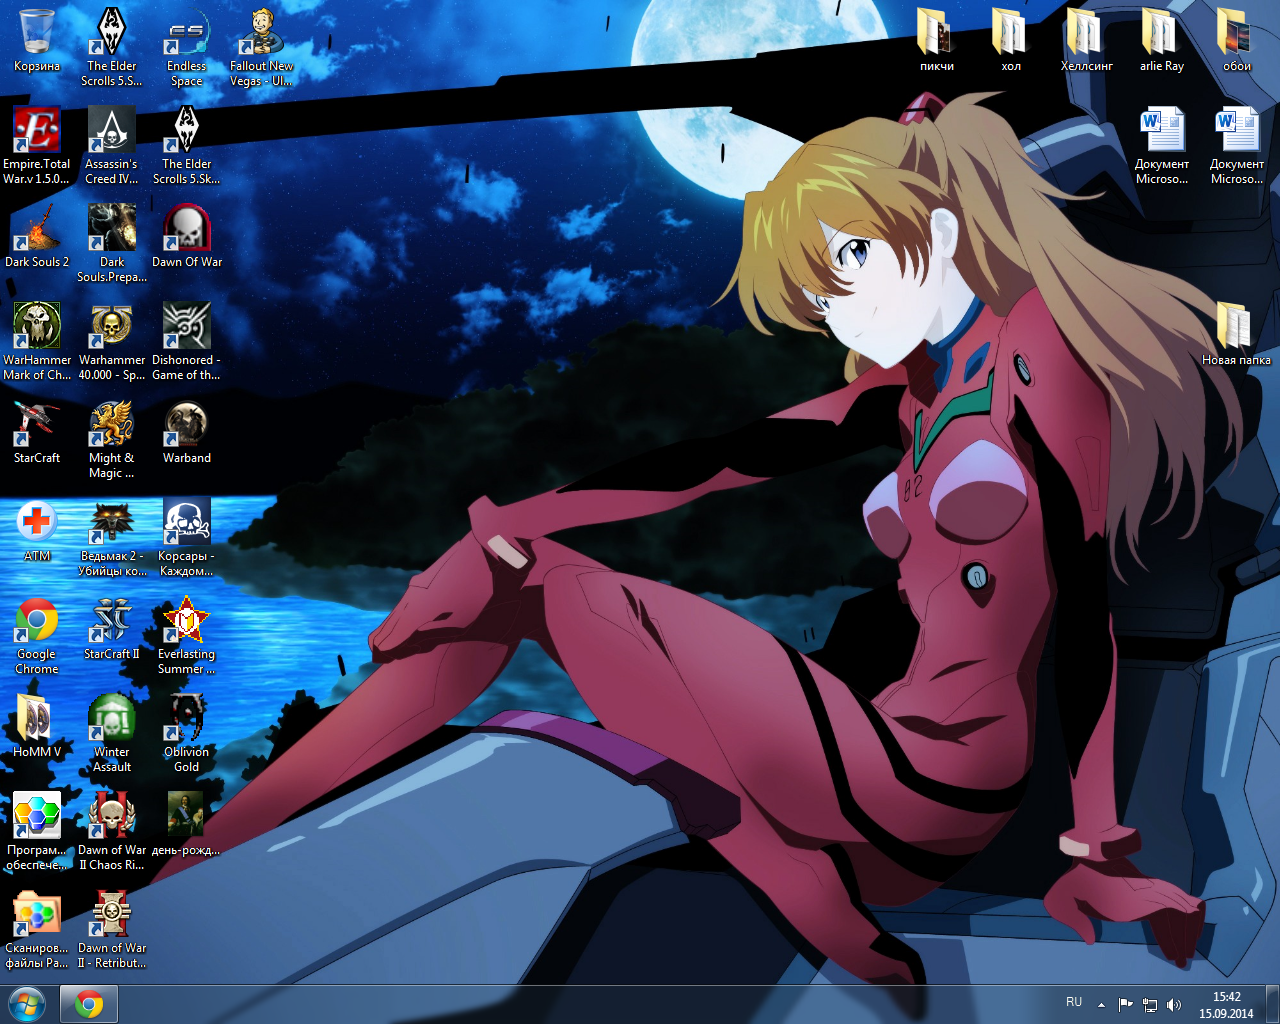The image size is (1280, 1024).
Task: Open the volume speaker tray icon
Action: (1174, 1005)
